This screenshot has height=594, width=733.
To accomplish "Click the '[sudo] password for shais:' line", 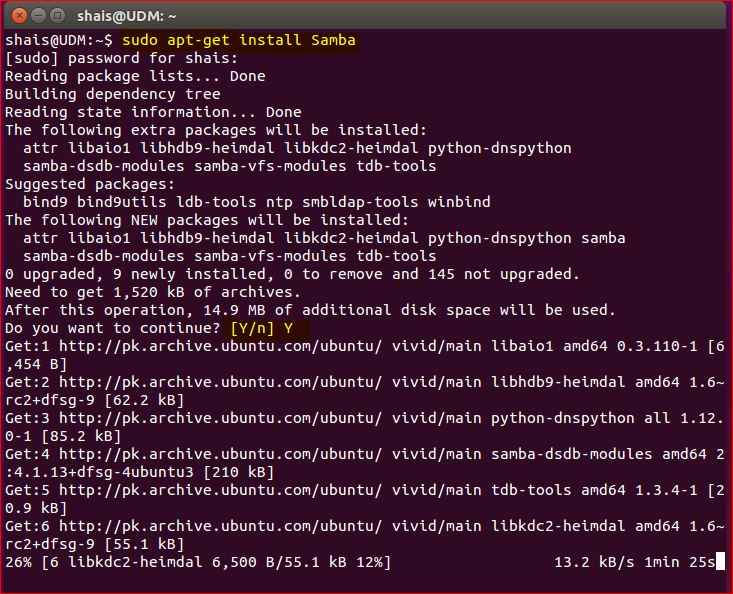I will pos(122,58).
